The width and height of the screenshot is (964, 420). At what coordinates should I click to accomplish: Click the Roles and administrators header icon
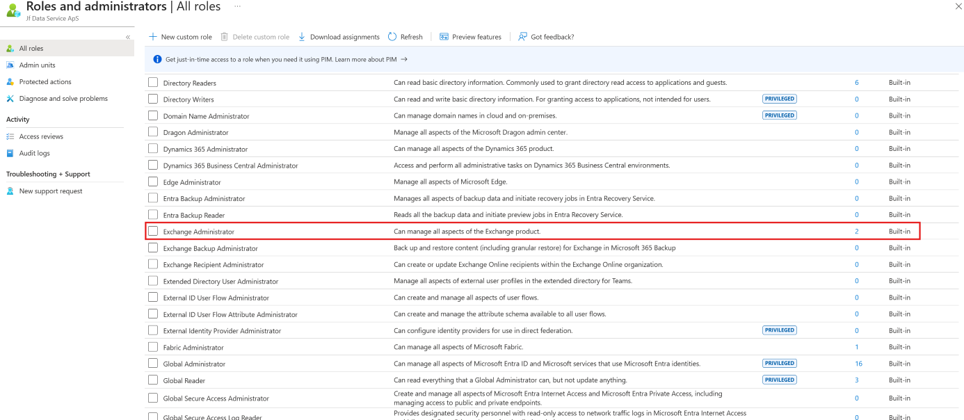click(13, 10)
